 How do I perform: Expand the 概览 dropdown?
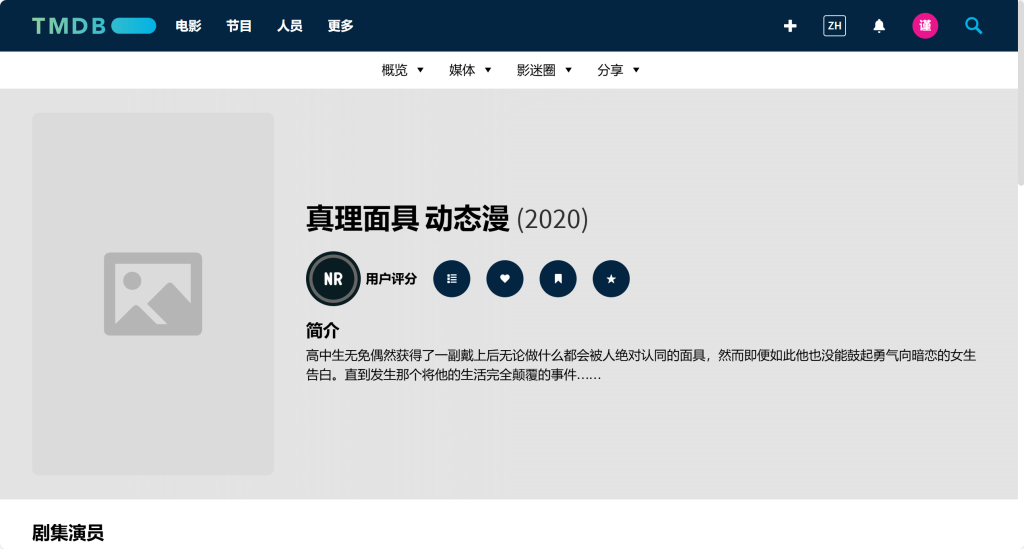403,70
